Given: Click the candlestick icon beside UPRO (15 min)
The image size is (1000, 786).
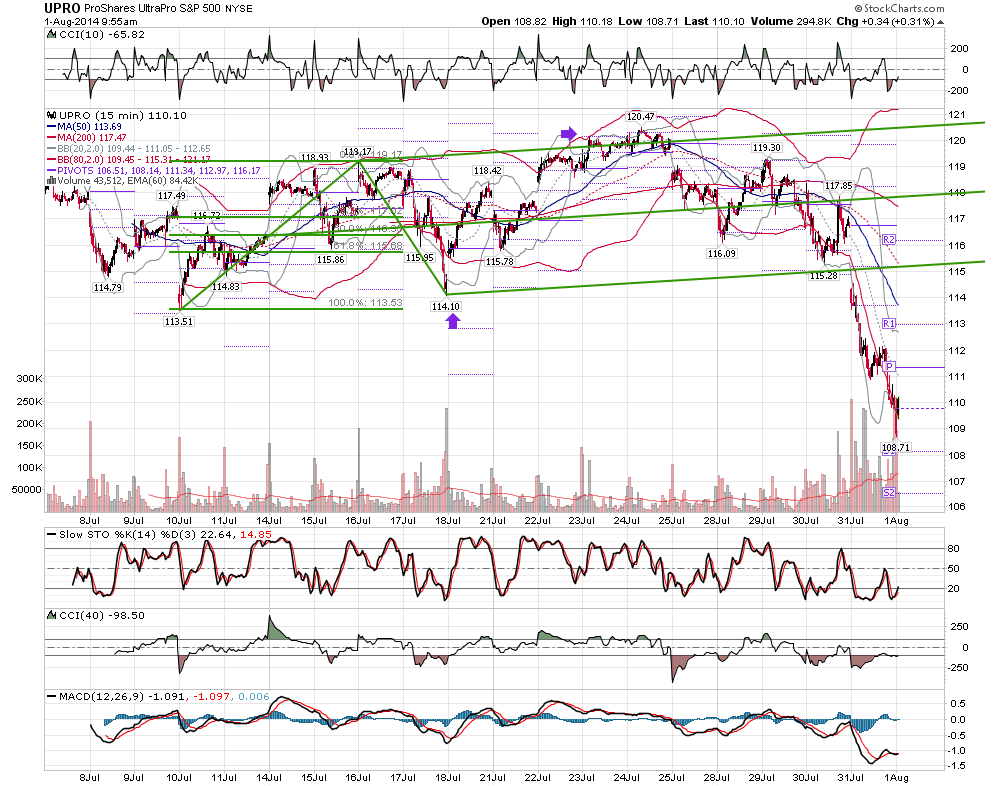Looking at the screenshot, I should pos(52,115).
